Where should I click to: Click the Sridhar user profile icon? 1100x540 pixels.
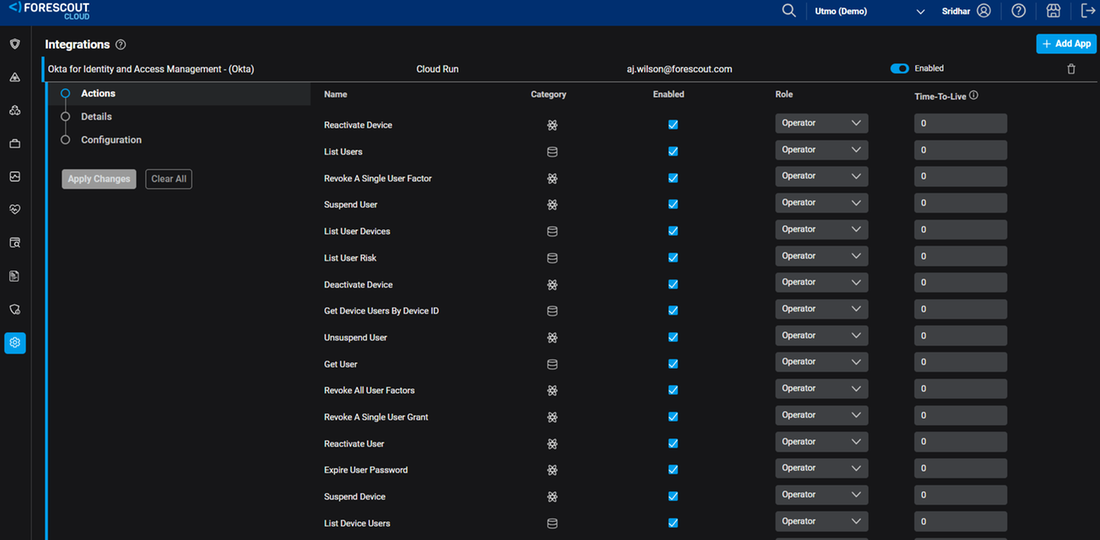click(x=984, y=11)
